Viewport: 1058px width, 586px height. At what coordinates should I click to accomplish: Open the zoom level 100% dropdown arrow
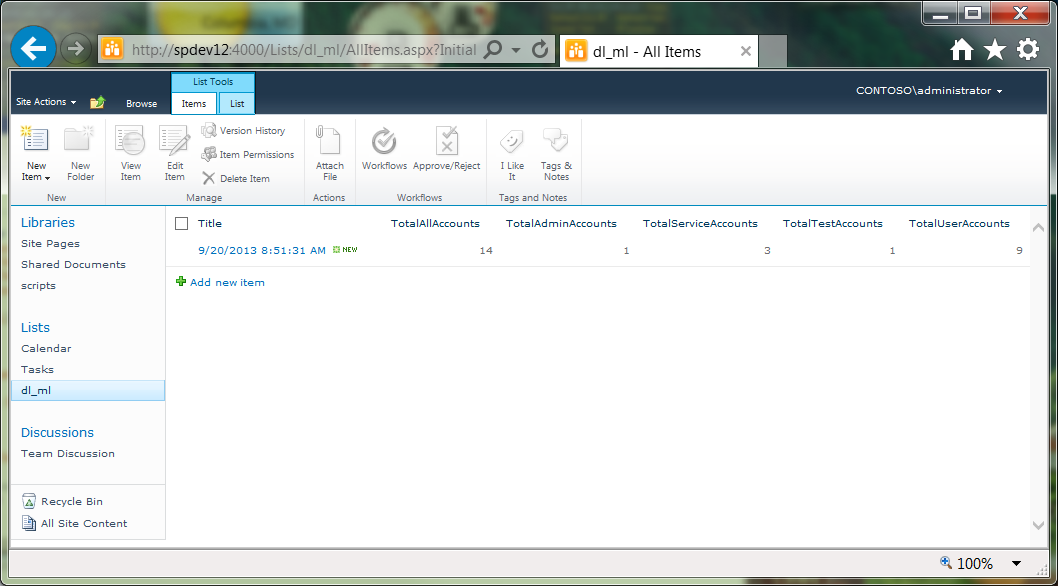[1016, 563]
